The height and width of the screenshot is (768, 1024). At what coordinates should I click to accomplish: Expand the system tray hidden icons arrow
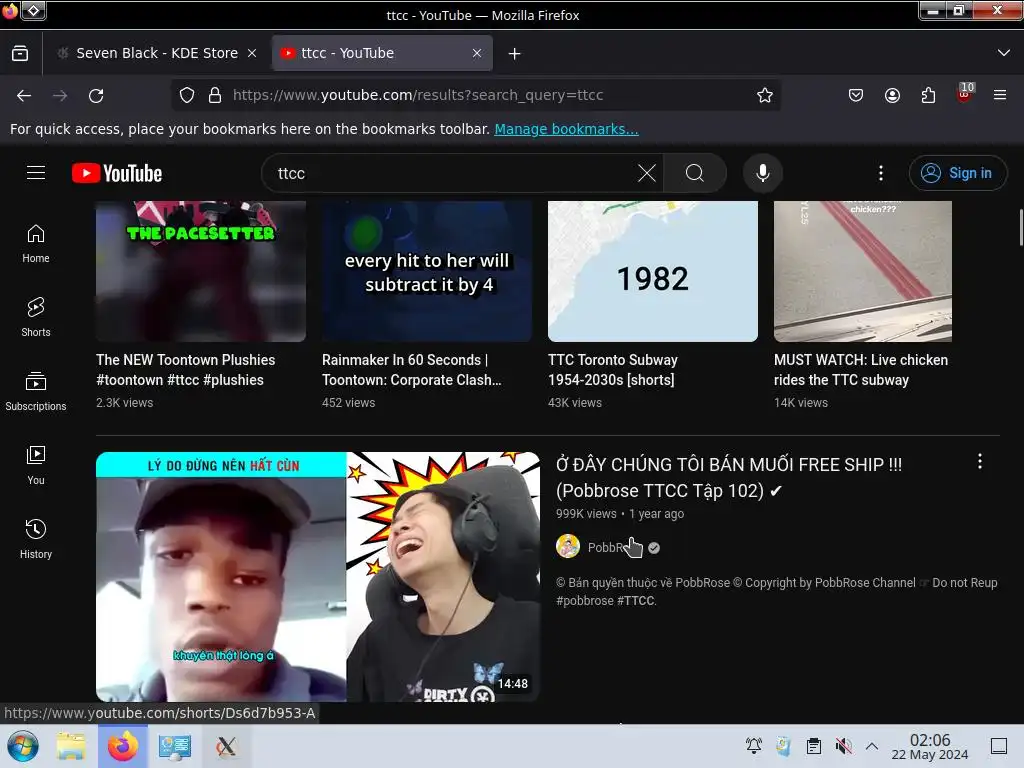click(x=872, y=746)
